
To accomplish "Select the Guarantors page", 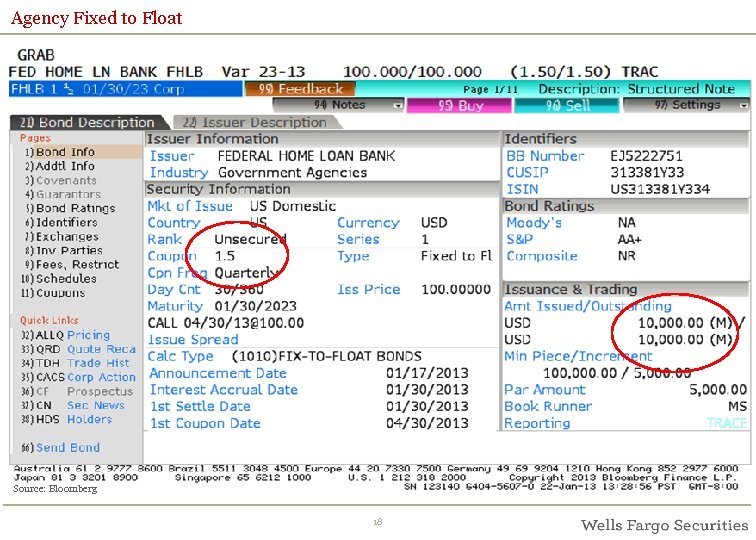I will 63,194.
